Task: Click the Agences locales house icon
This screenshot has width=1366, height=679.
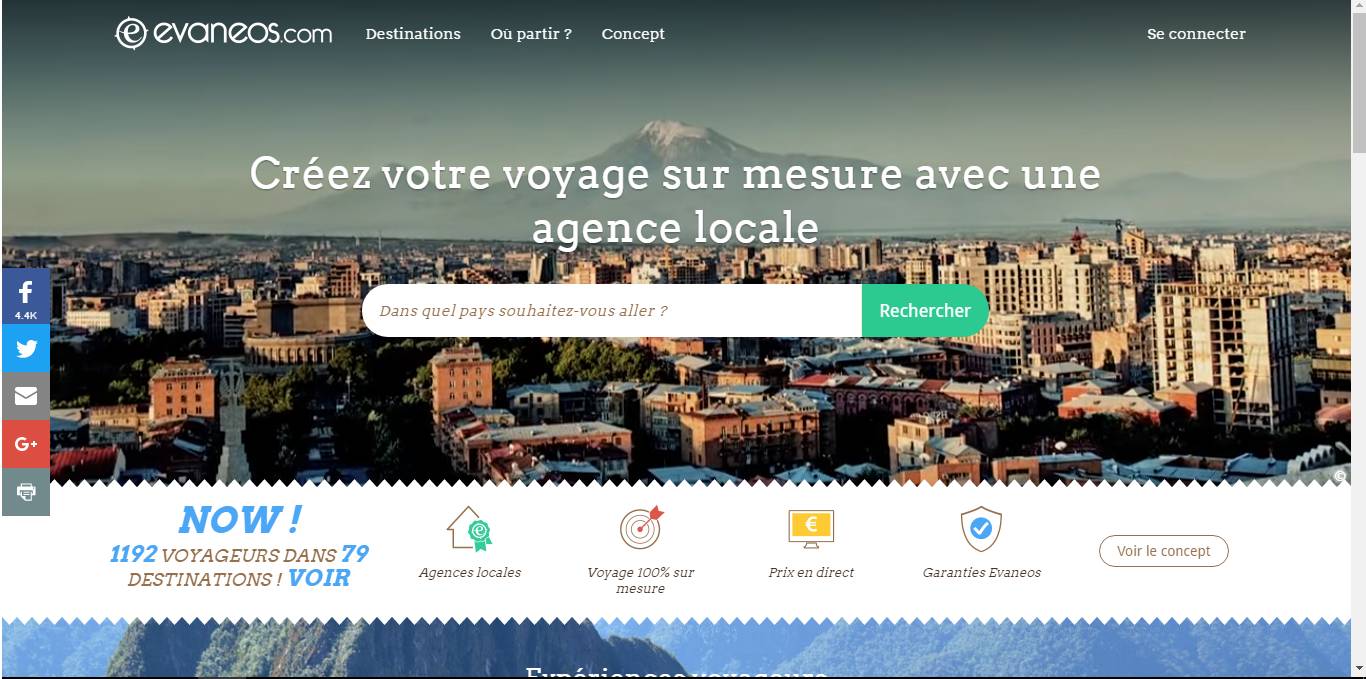Action: [469, 529]
